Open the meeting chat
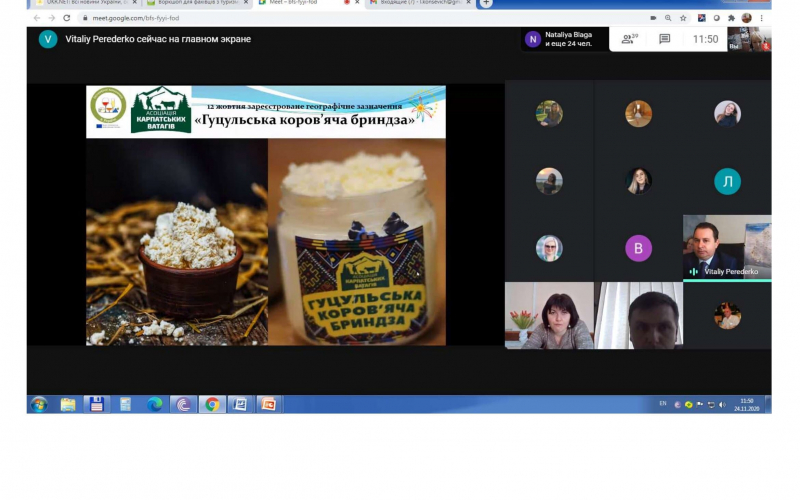Viewport: 800px width, 500px height. [x=664, y=39]
